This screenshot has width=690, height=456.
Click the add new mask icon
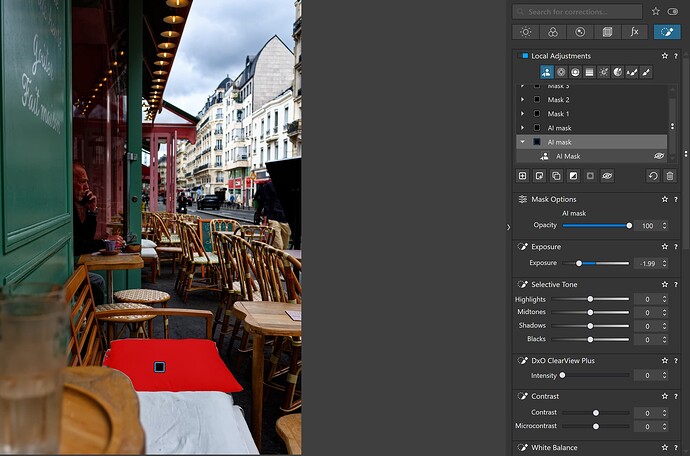click(x=522, y=176)
